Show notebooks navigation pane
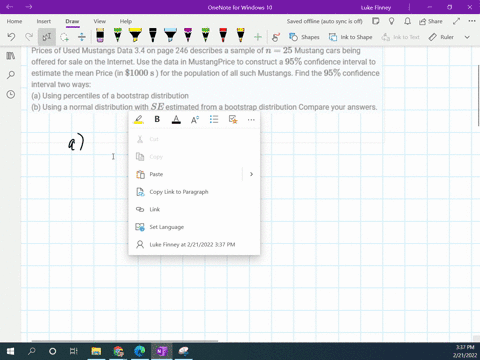 11,56
